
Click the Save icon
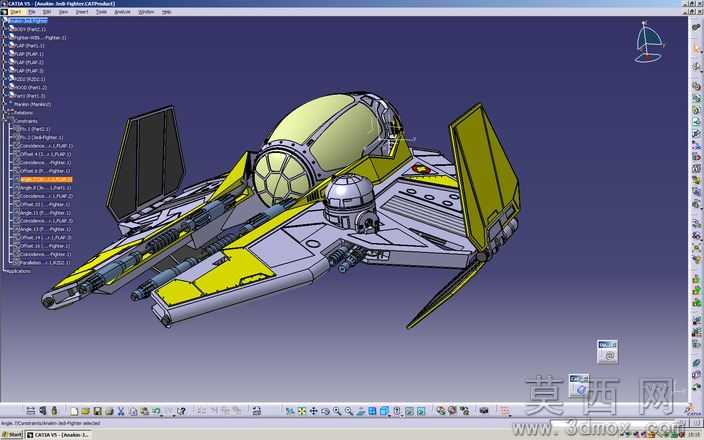point(97,411)
